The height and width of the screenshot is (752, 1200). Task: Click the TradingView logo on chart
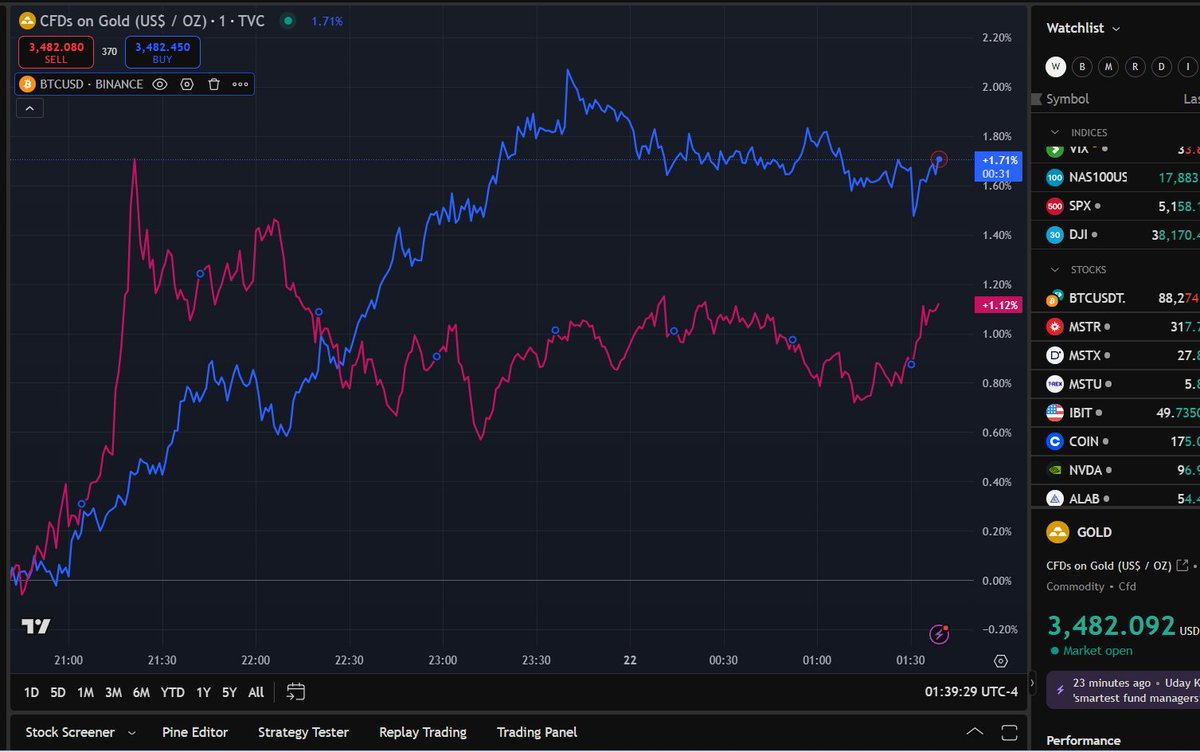pyautogui.click(x=36, y=627)
